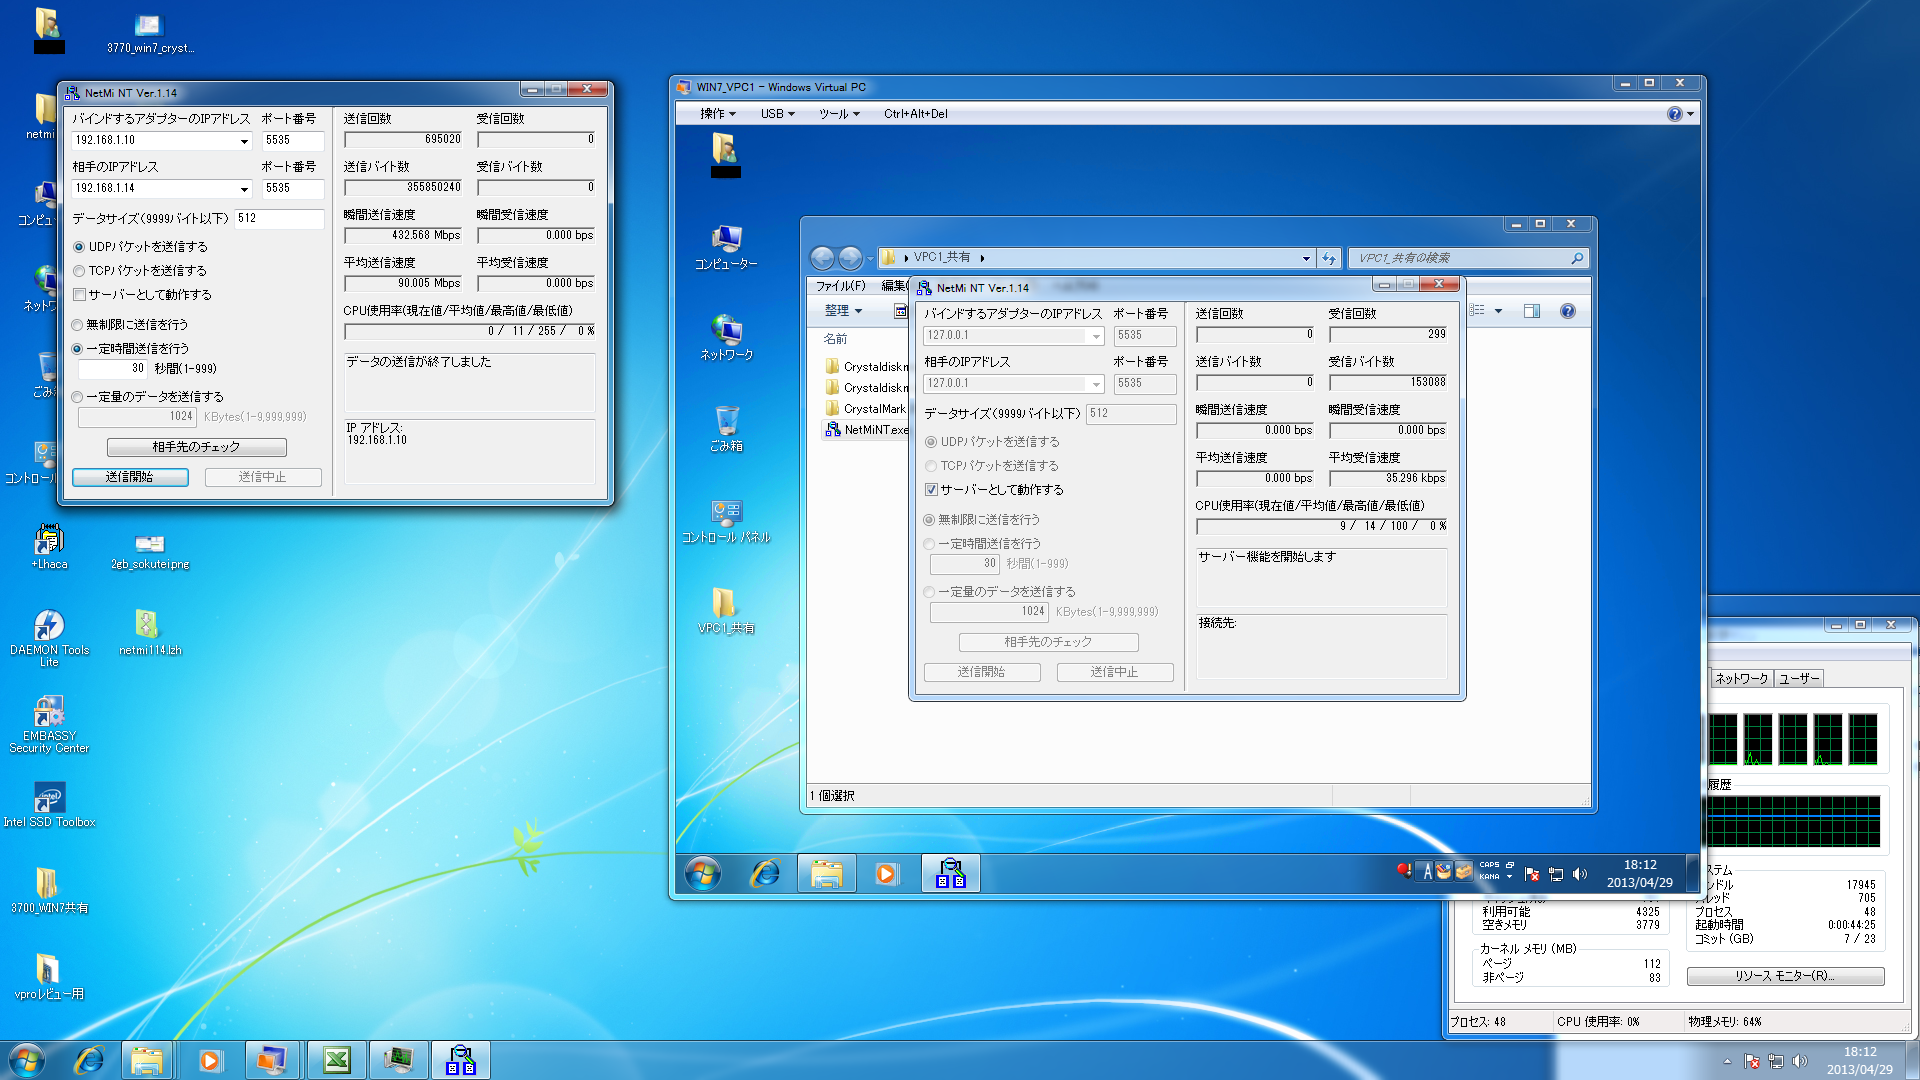The image size is (1920, 1080).
Task: Open 操作 menu in Virtual PC
Action: [x=717, y=114]
